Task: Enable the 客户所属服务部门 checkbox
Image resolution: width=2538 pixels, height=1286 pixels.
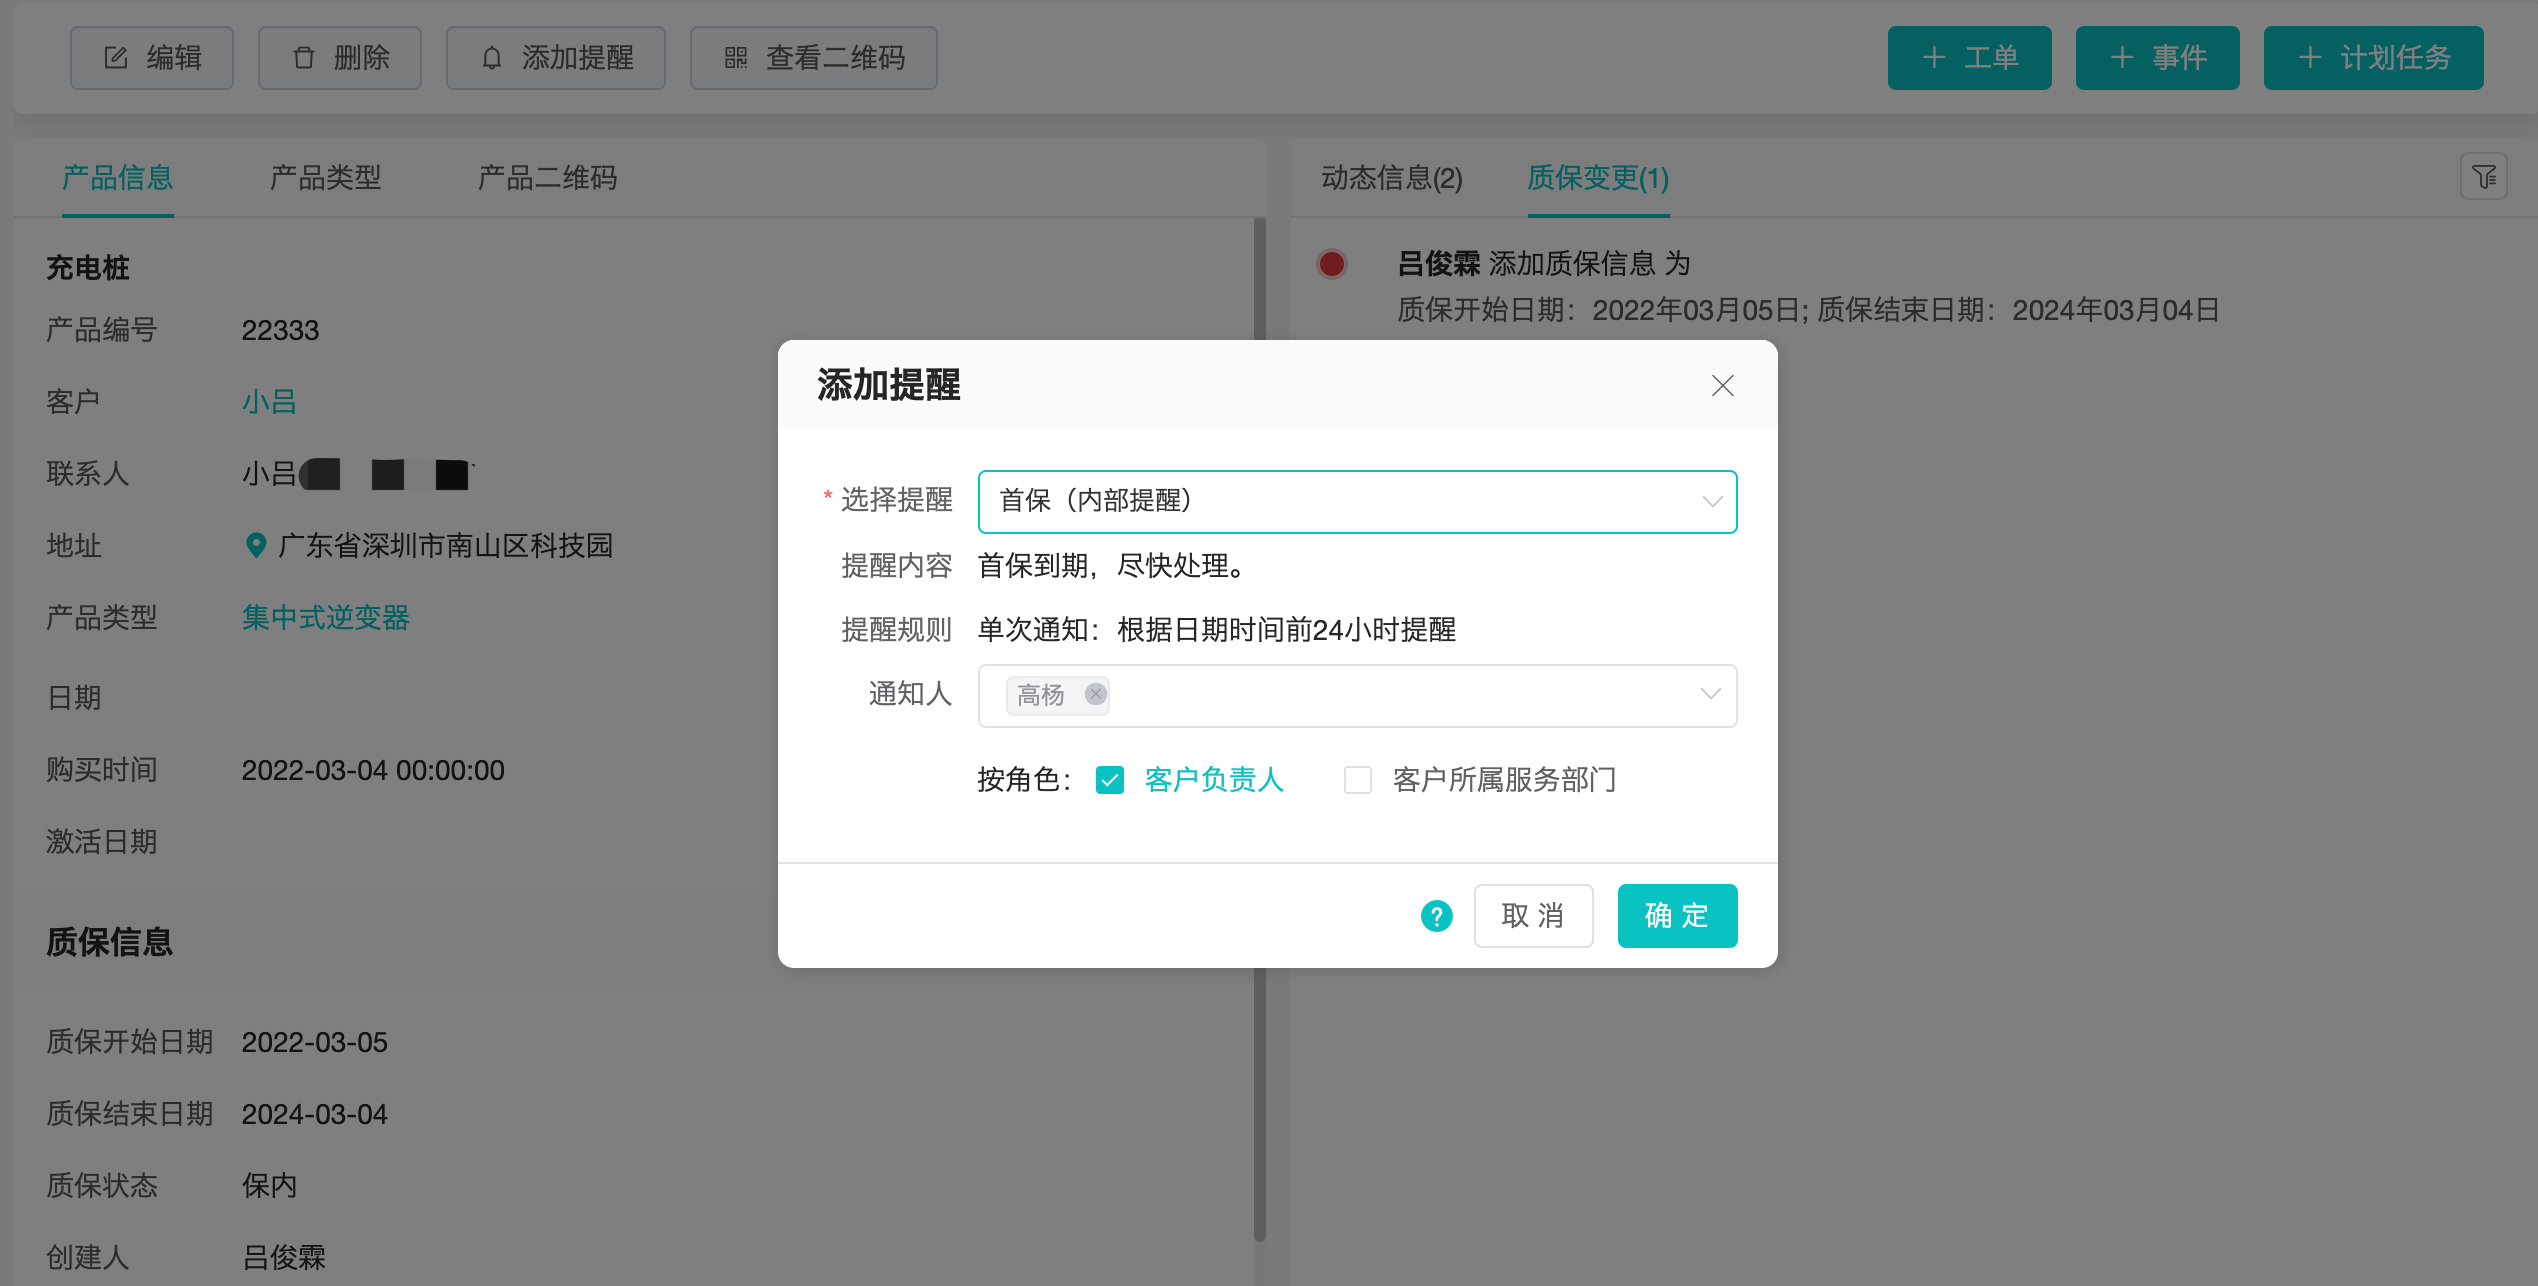Action: 1357,779
